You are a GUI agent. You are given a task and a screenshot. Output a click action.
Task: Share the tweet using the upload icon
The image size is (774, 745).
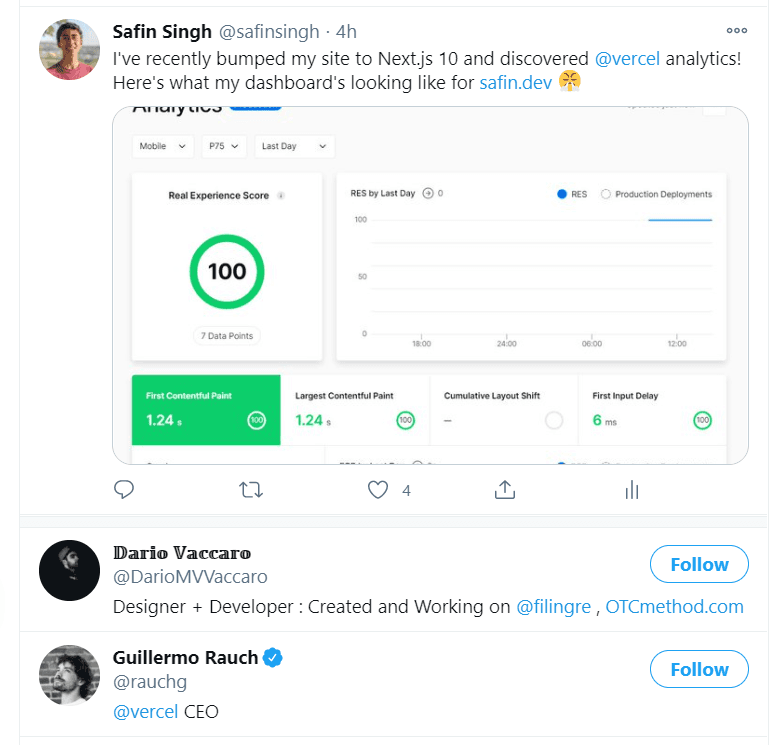coord(504,489)
